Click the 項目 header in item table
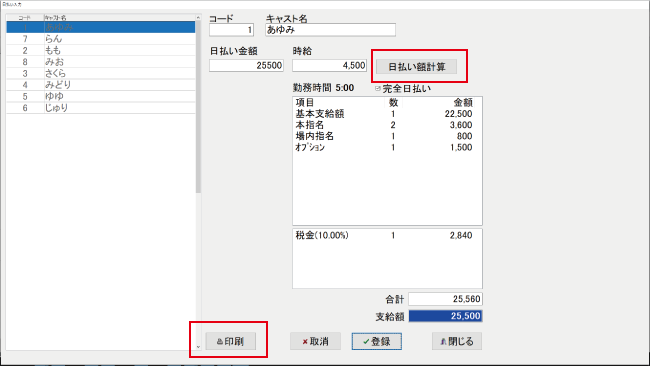Screen dimensions: 650x366 coord(305,102)
